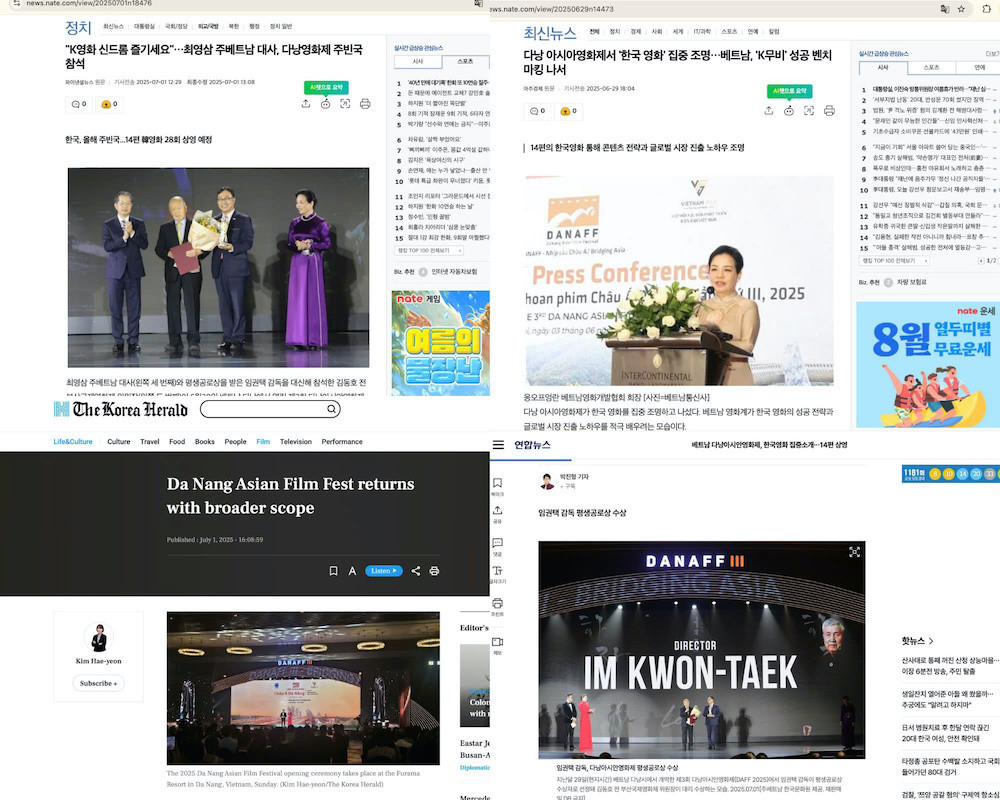Expand the Im Kwon-taek photo to fullscreen
Viewport: 1000px width, 800px height.
coord(854,551)
